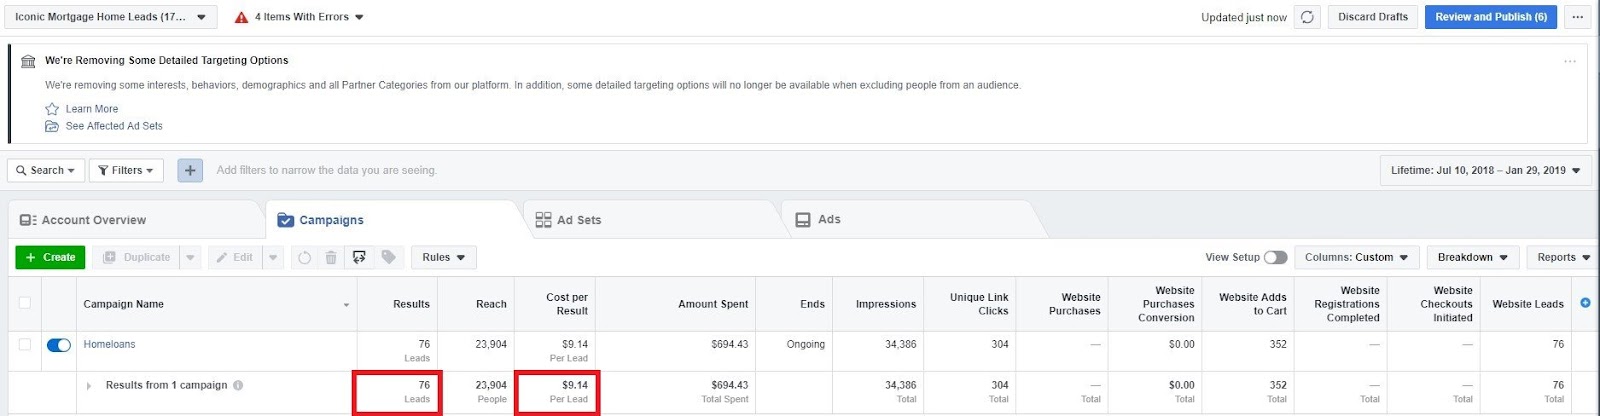Click Review and Publish (6)

(x=1490, y=17)
